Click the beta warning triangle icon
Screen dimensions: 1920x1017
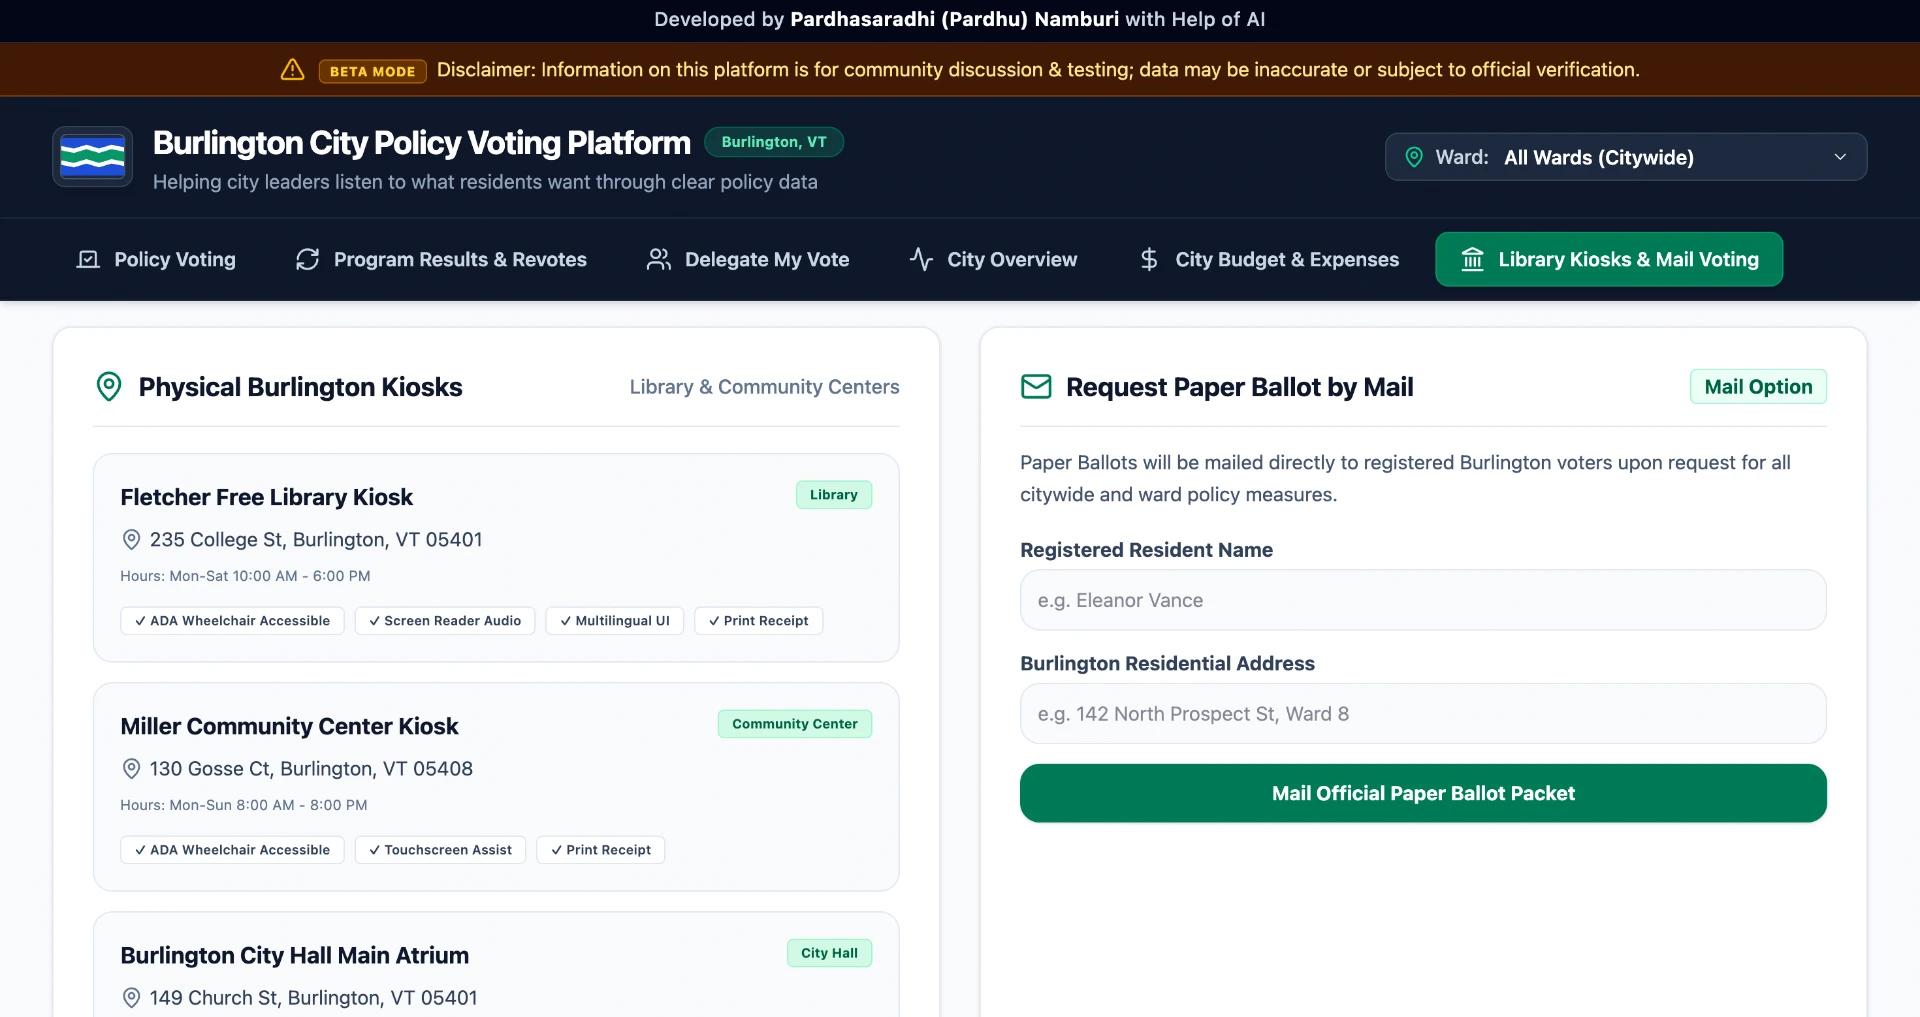(x=292, y=70)
